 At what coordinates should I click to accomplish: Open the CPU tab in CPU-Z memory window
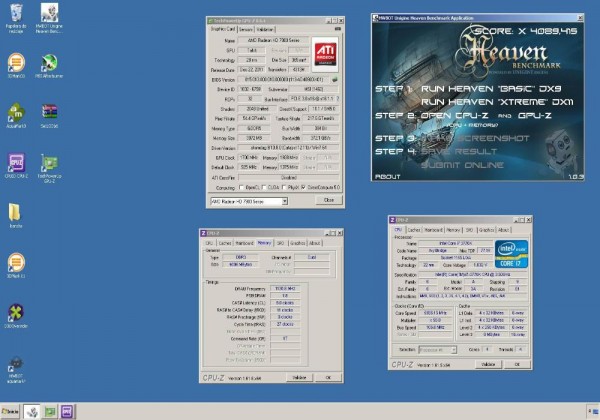coord(209,243)
